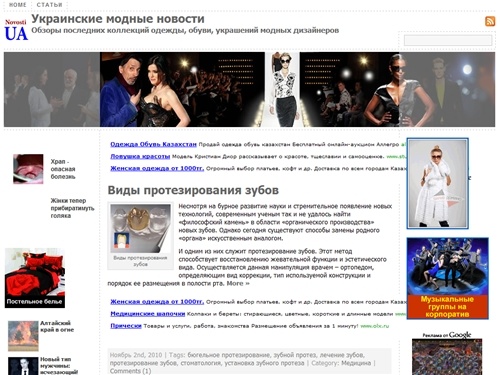Open the second Женская одежда от 1000тг ad link
The width and height of the screenshot is (500, 375).
click(157, 302)
